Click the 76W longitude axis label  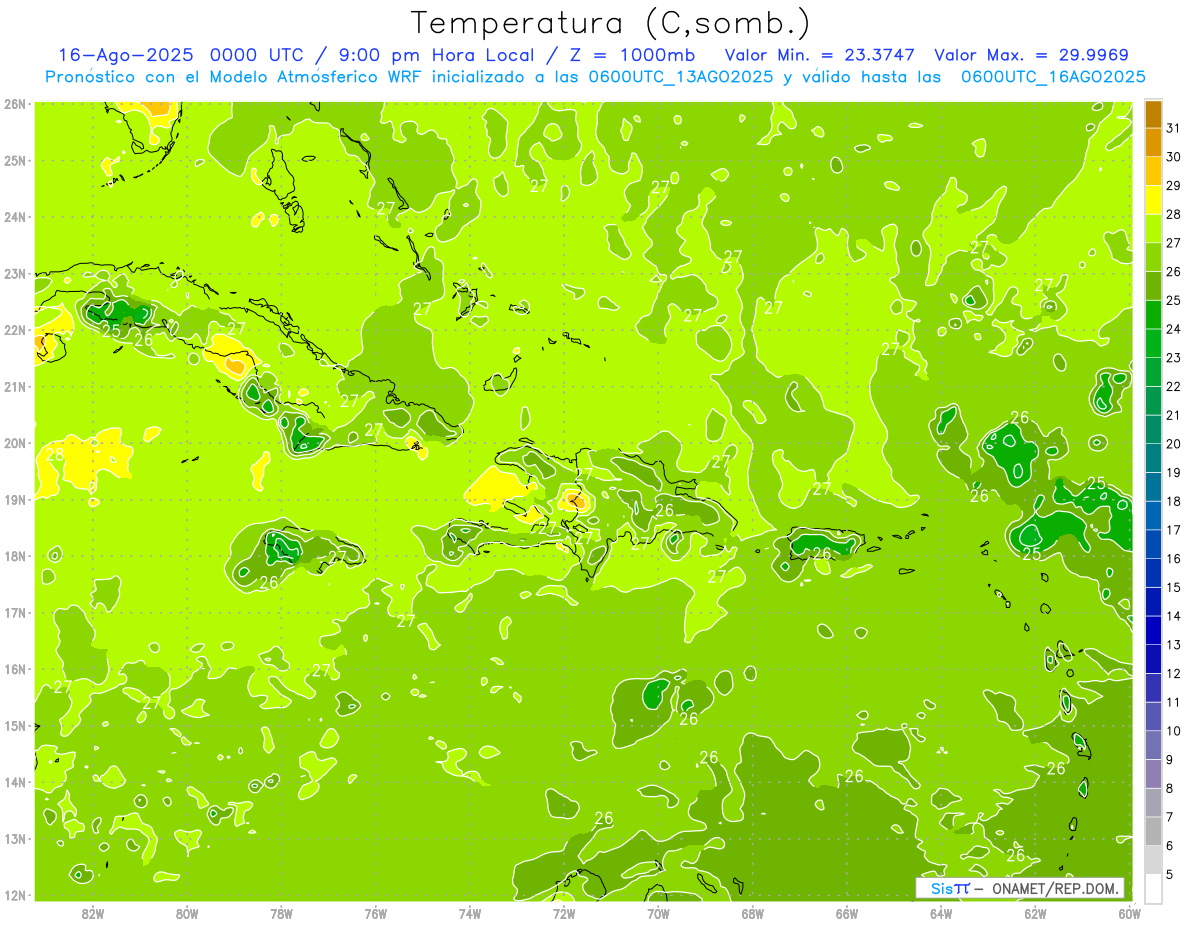pyautogui.click(x=375, y=913)
